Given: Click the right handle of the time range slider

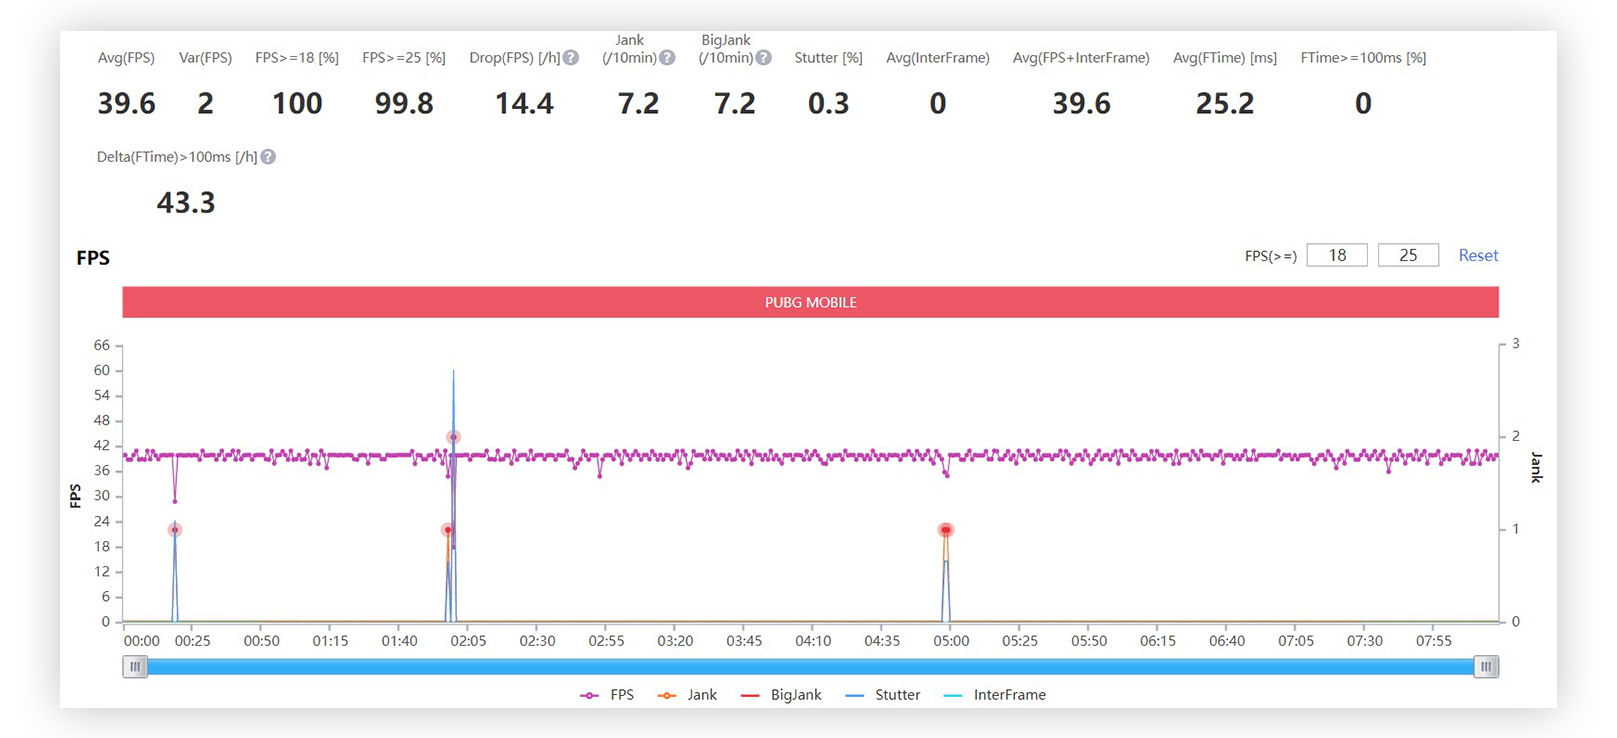Looking at the screenshot, I should (1487, 667).
